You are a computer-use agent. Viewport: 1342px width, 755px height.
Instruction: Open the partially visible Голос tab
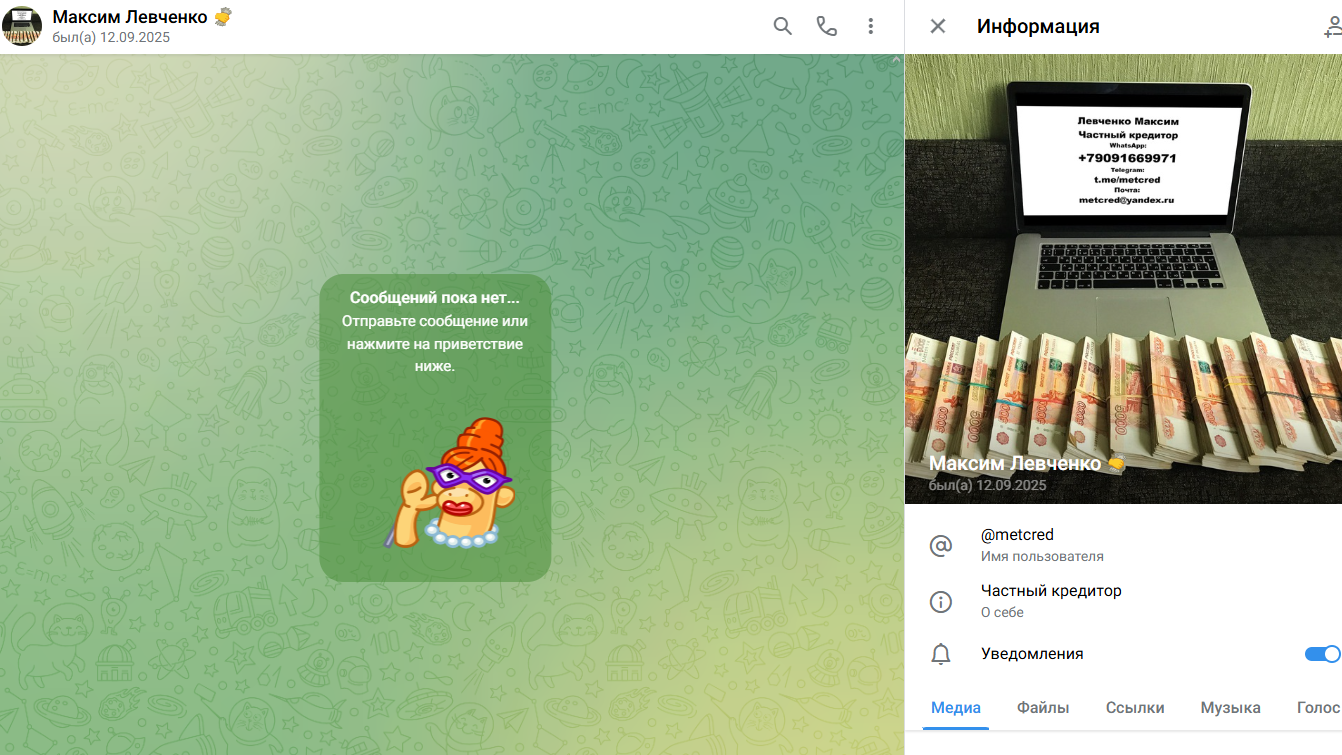[1318, 708]
